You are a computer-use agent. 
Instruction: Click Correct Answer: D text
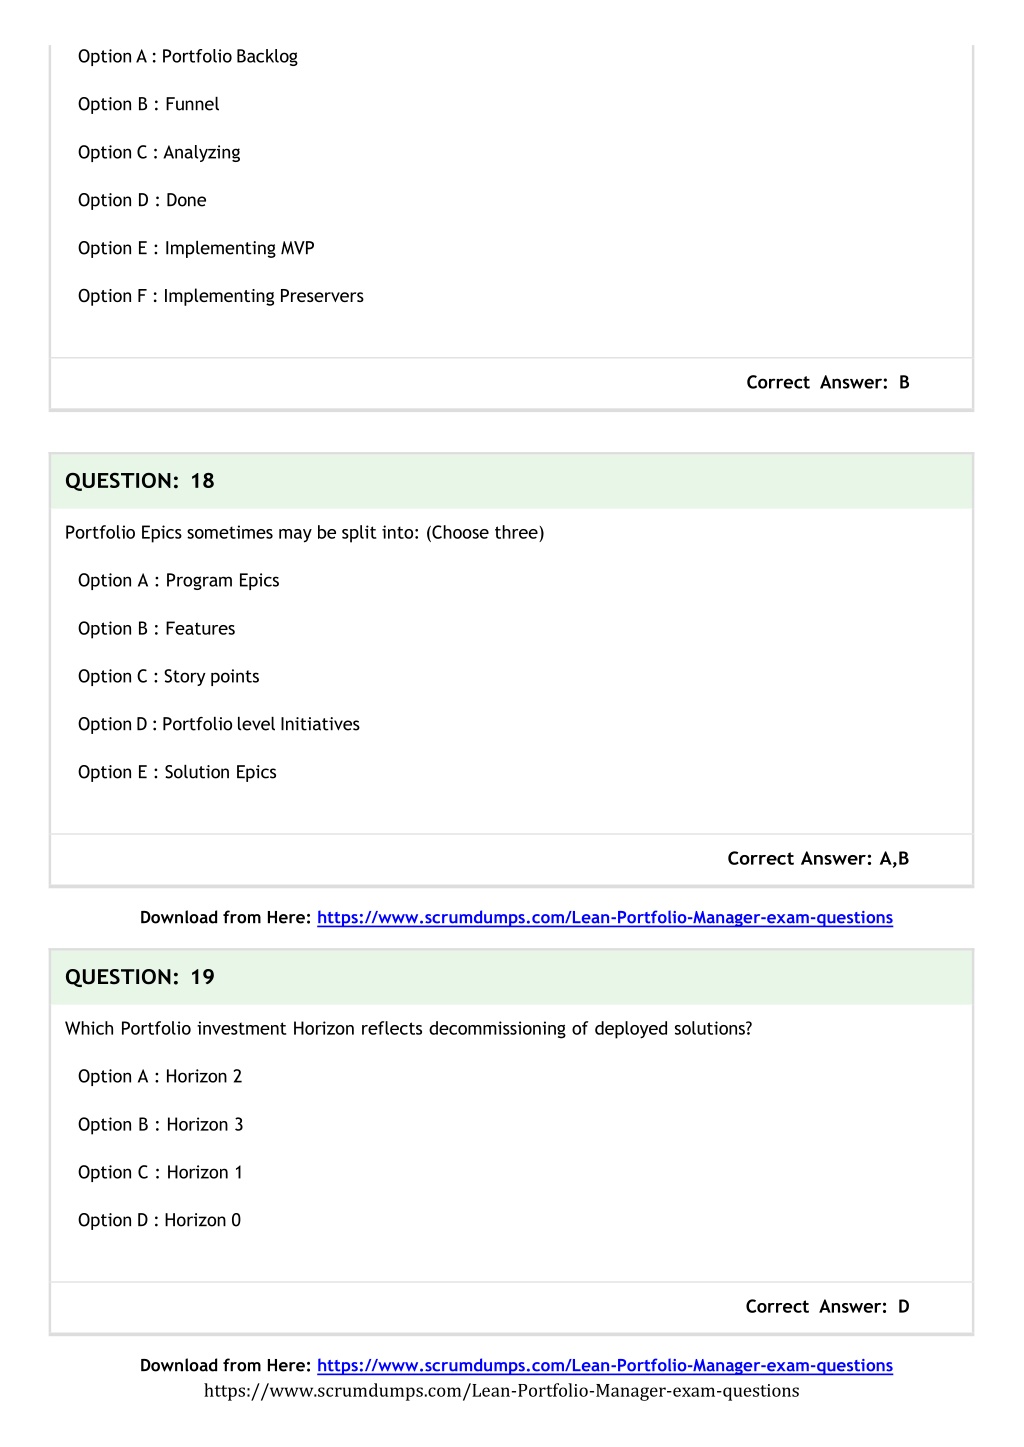click(828, 1307)
